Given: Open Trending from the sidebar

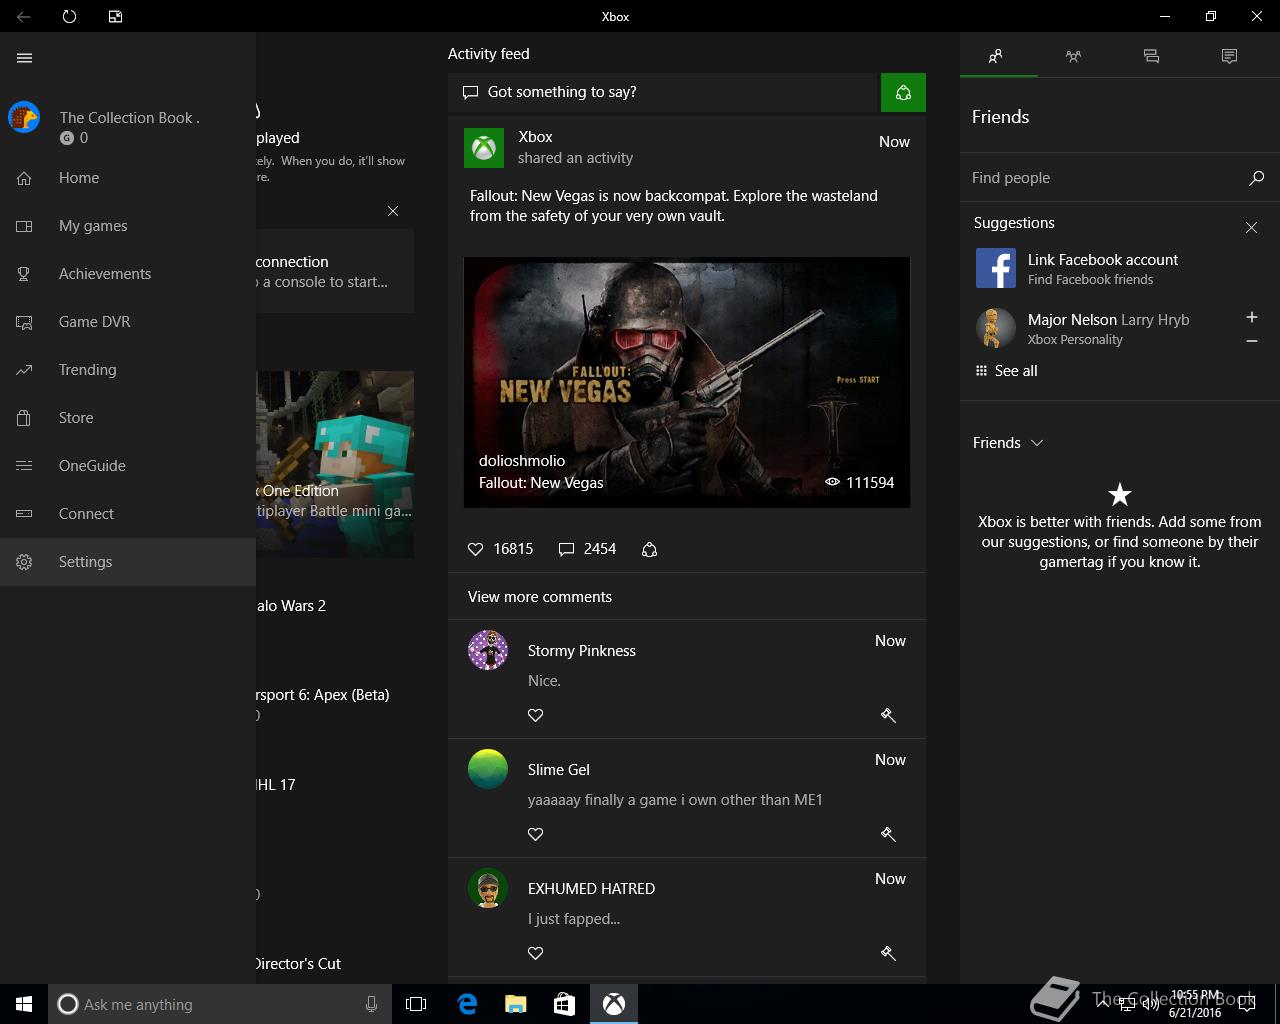Looking at the screenshot, I should click(128, 370).
